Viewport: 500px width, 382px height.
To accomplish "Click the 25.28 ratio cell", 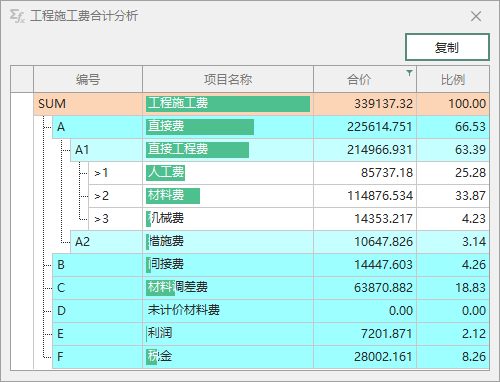I will (x=453, y=173).
